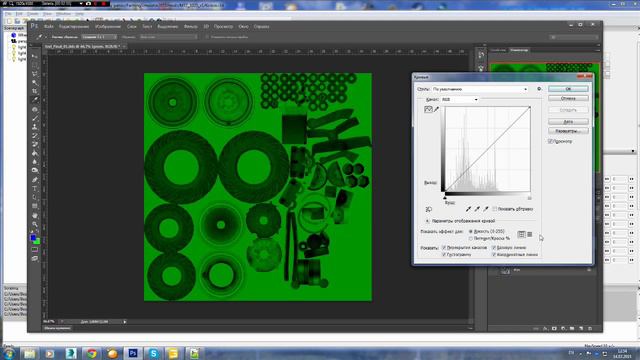Viewport: 640px width, 360px height.
Task: Toggle Базовая линия checkbox
Action: [494, 248]
